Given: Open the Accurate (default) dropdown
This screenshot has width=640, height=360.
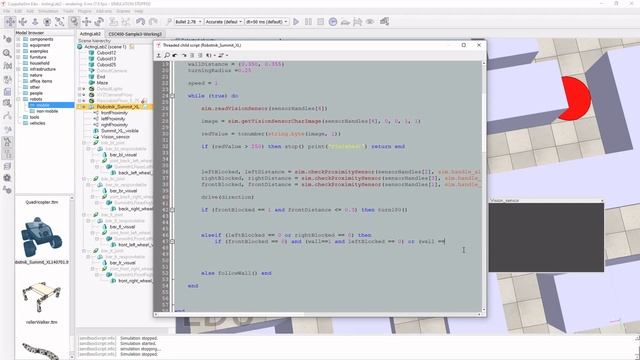Looking at the screenshot, I should 224,22.
